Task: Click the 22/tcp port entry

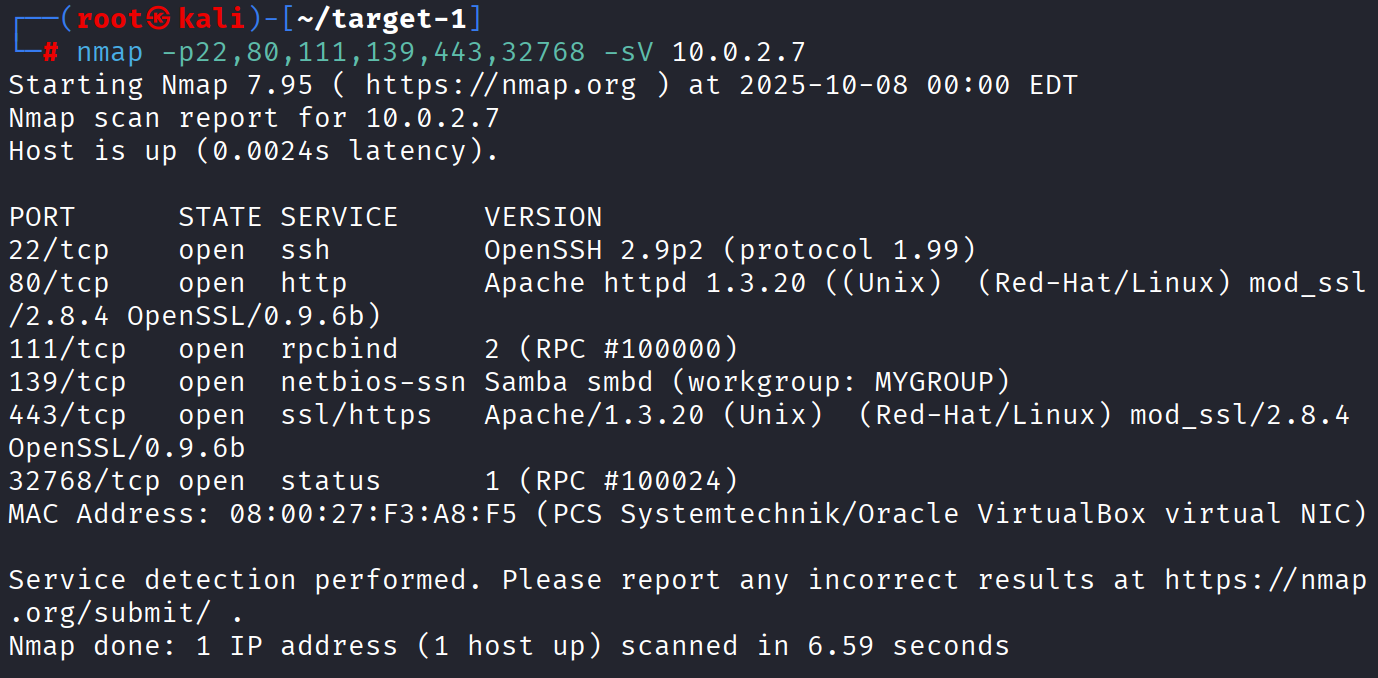Action: 59,250
